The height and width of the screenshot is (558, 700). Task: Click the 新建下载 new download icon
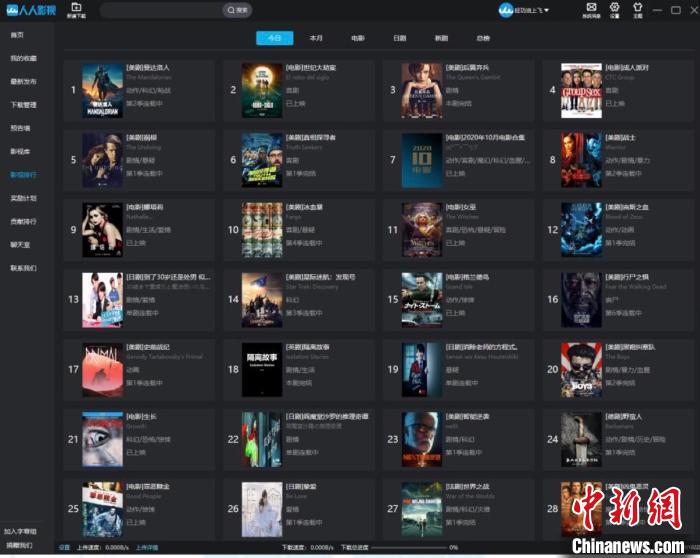pos(76,9)
